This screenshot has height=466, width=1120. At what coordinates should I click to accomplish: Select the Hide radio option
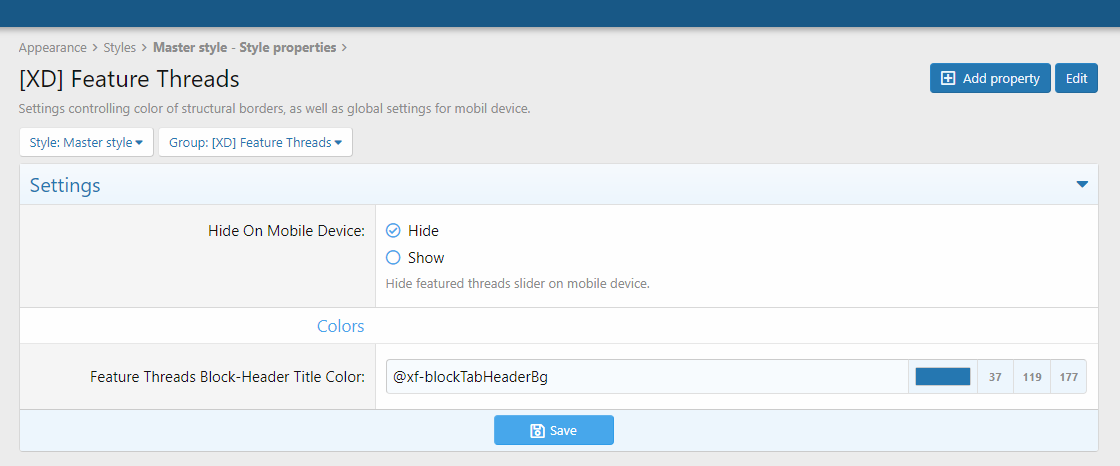pyautogui.click(x=393, y=231)
